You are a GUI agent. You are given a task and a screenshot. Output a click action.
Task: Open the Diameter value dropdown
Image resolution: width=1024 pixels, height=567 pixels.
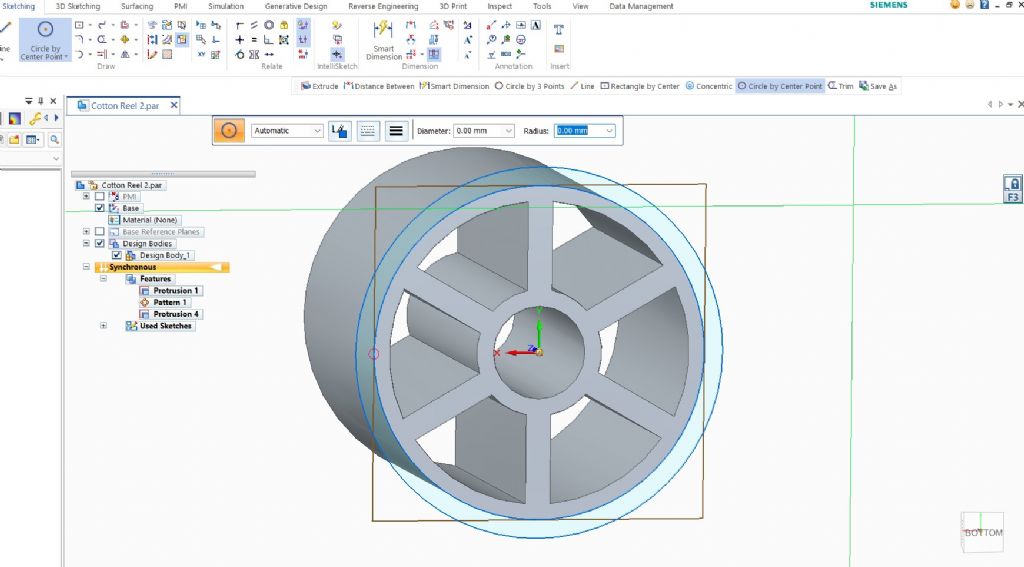pos(509,131)
